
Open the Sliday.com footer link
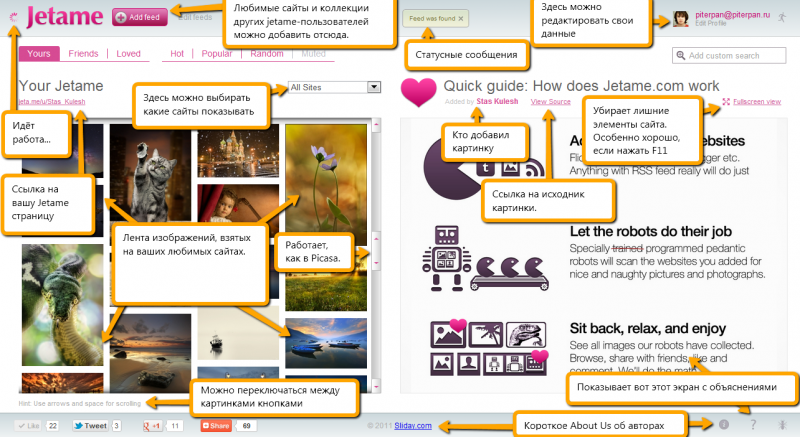pyautogui.click(x=413, y=425)
